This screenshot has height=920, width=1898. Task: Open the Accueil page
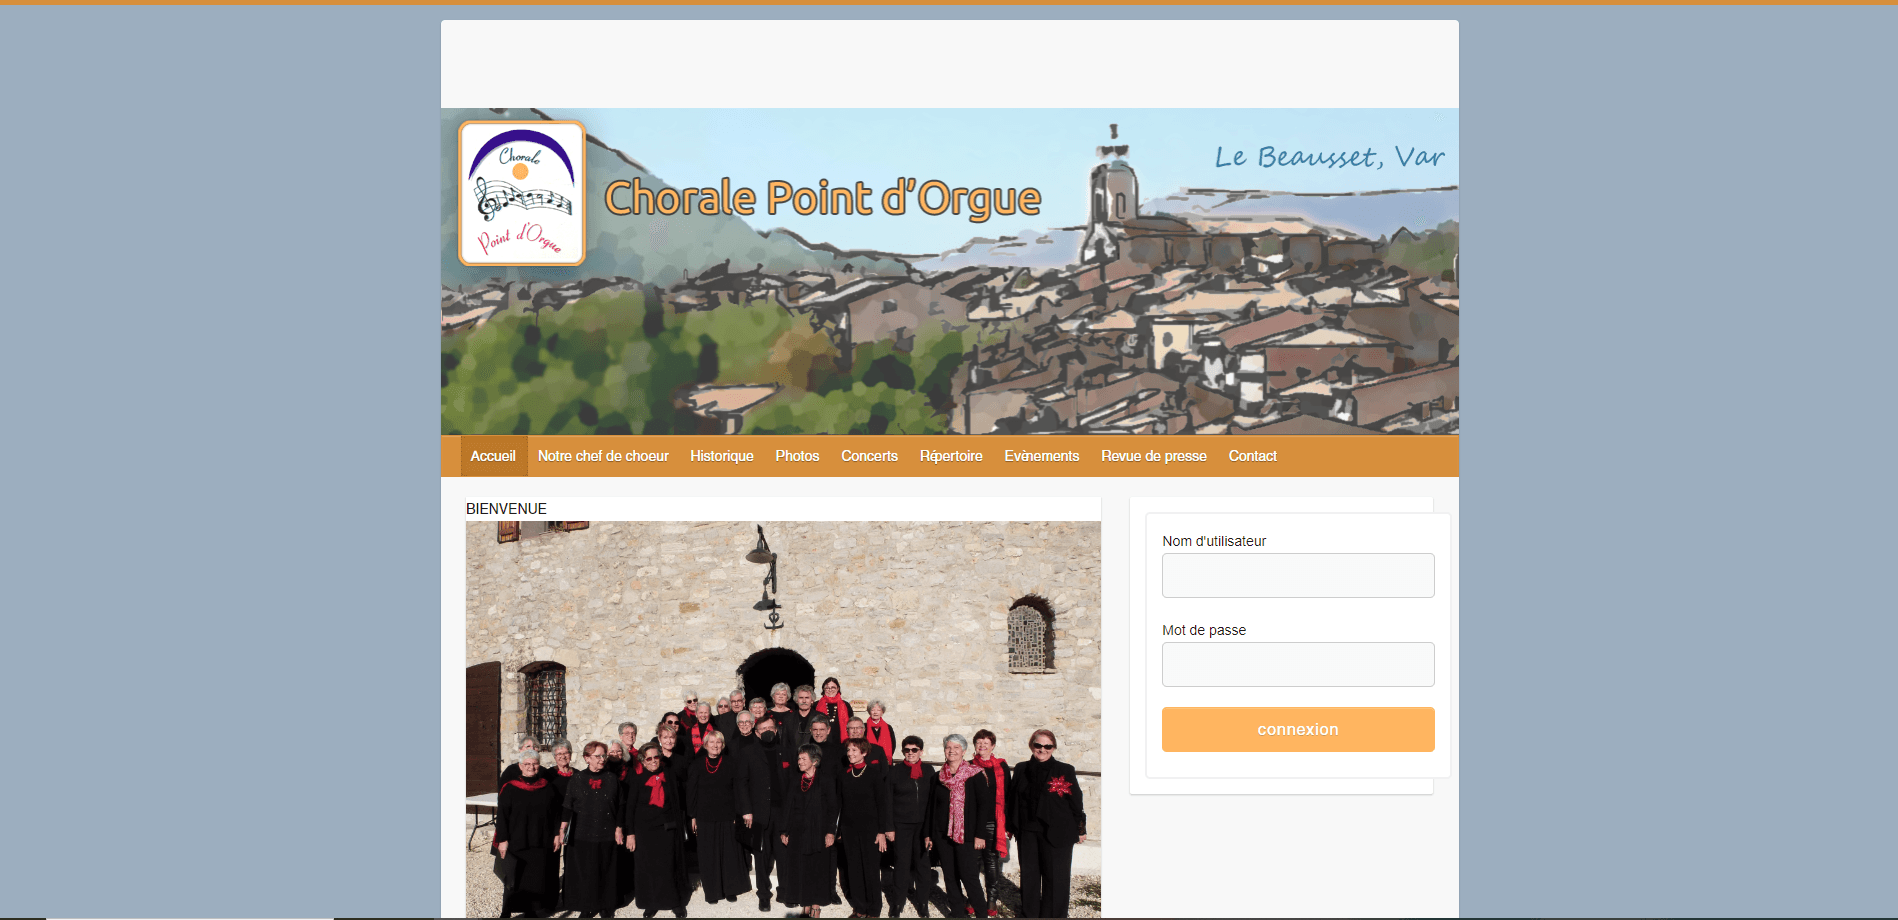493,456
